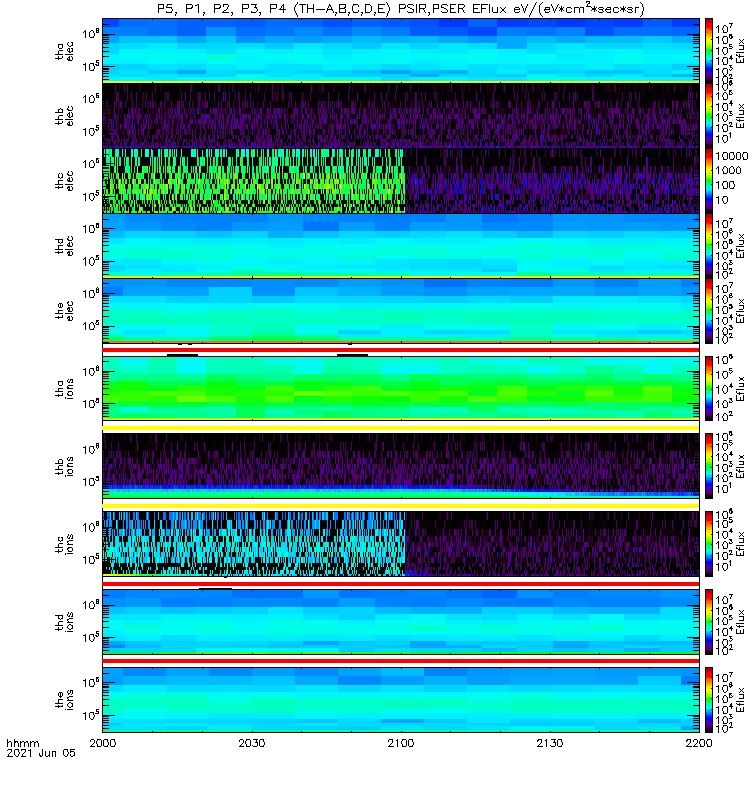The width and height of the screenshot is (750, 800).
Task: Click inside the thd ions spectrogram panel
Action: tap(401, 622)
